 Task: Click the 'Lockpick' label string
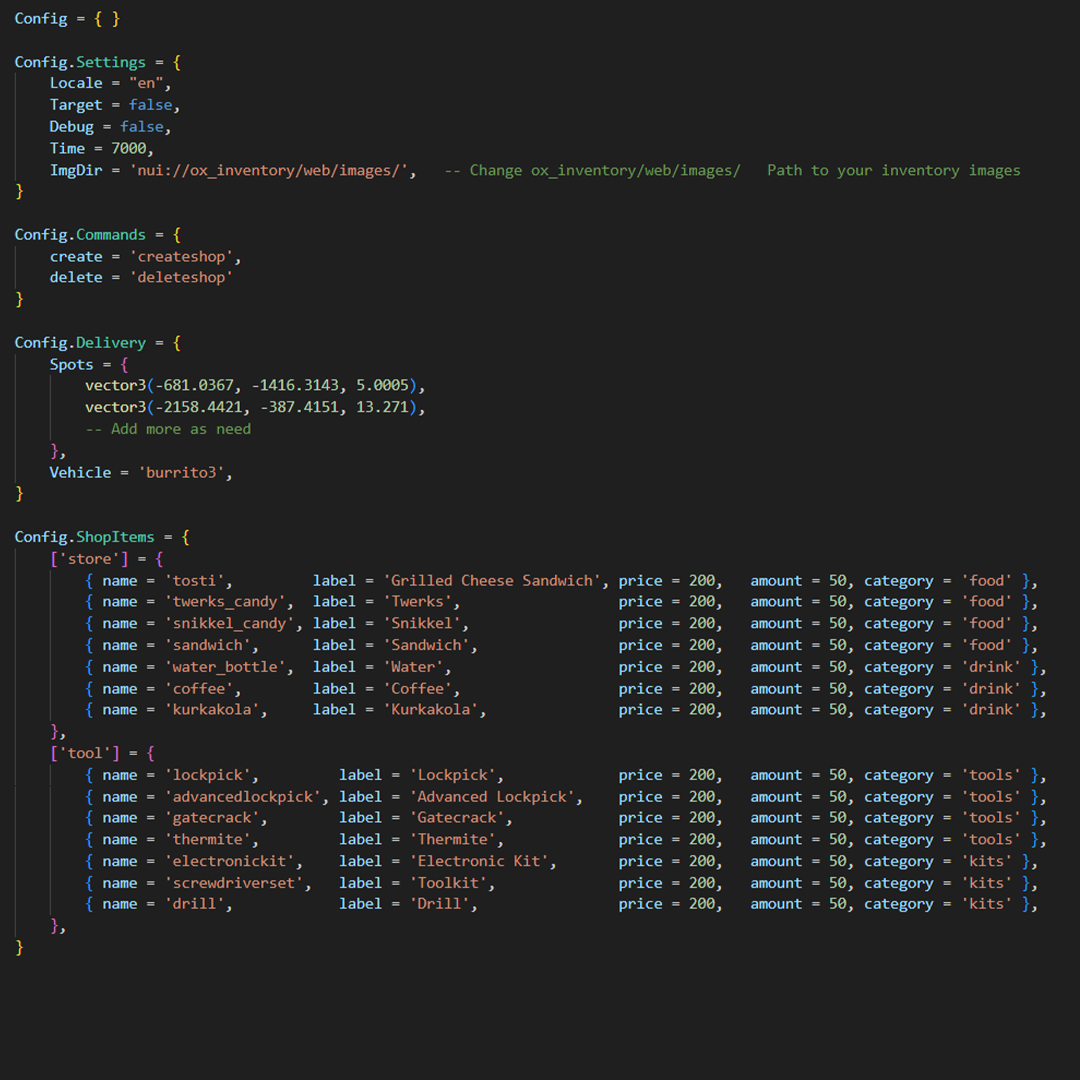(453, 775)
